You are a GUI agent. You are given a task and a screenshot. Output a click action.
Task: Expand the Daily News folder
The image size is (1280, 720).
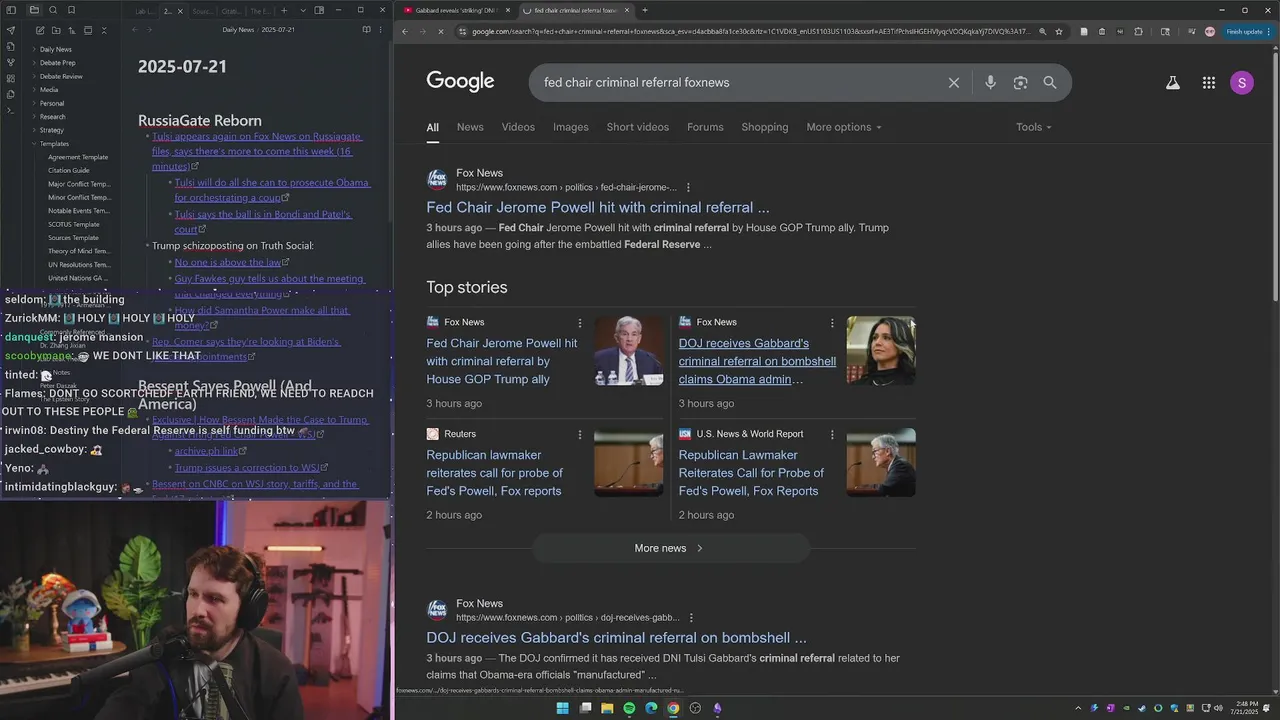(55, 49)
